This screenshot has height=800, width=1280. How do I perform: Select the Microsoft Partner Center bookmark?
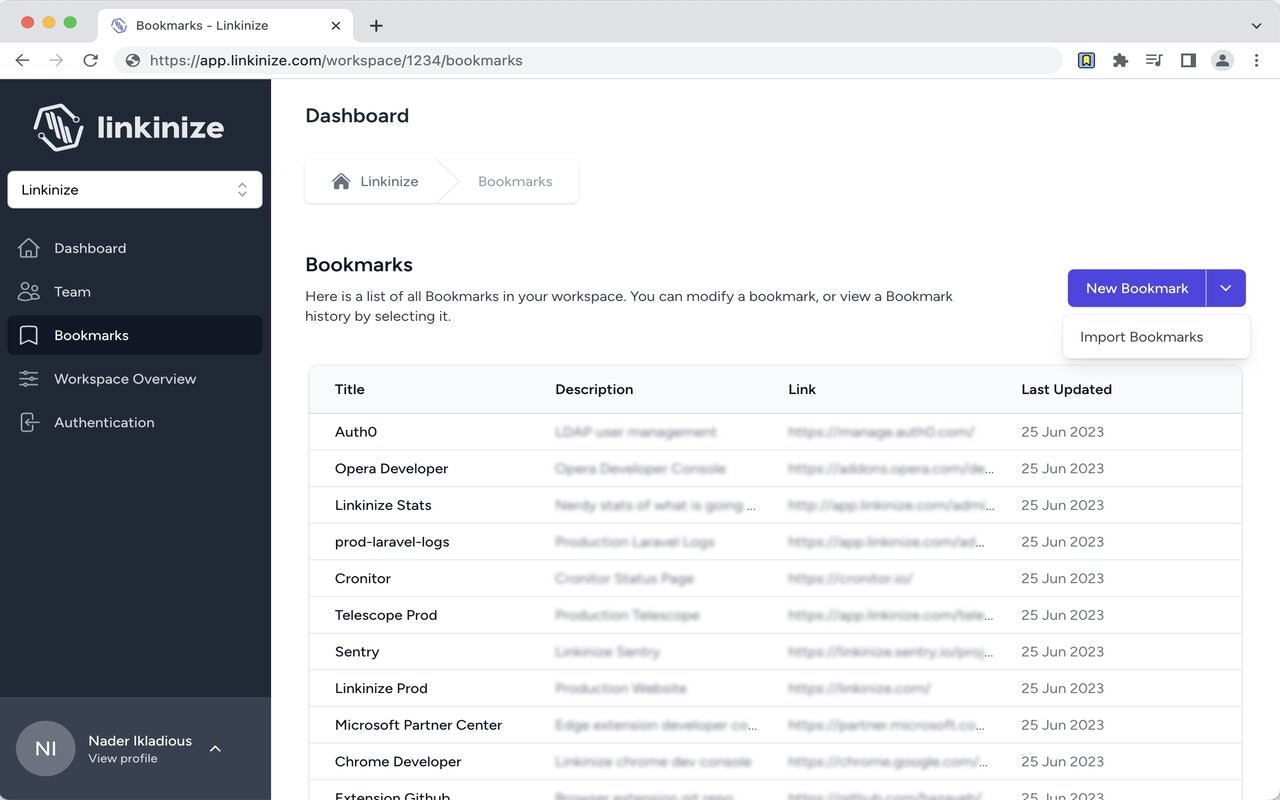click(775, 725)
